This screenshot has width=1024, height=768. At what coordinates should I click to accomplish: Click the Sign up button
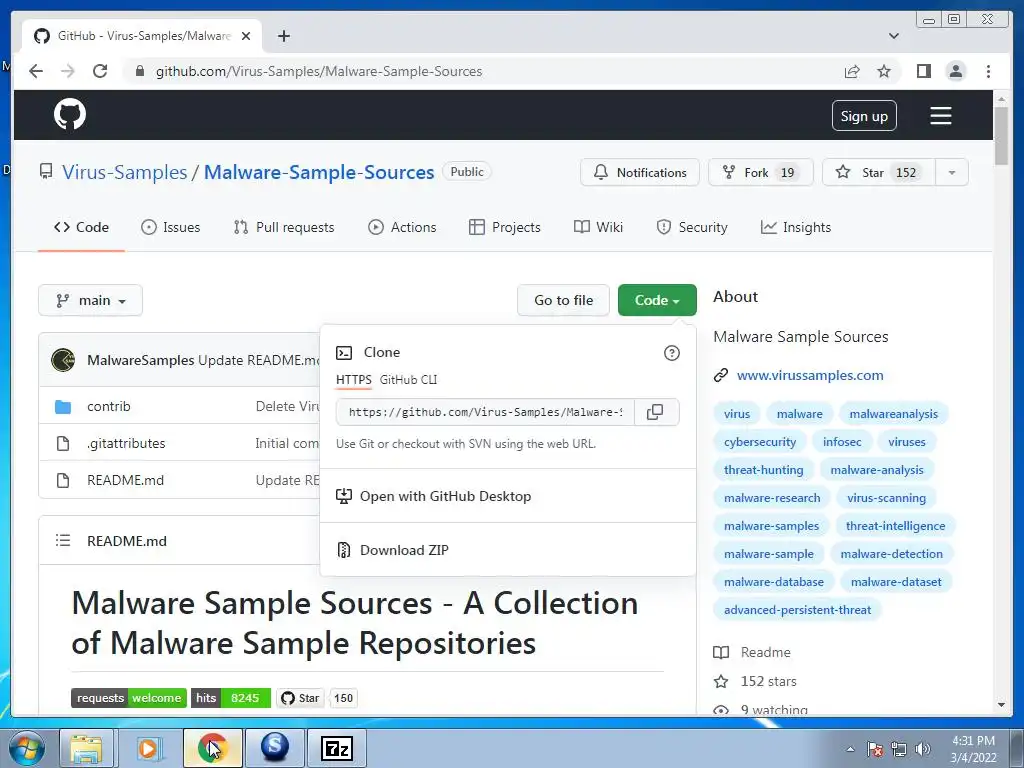coord(864,116)
